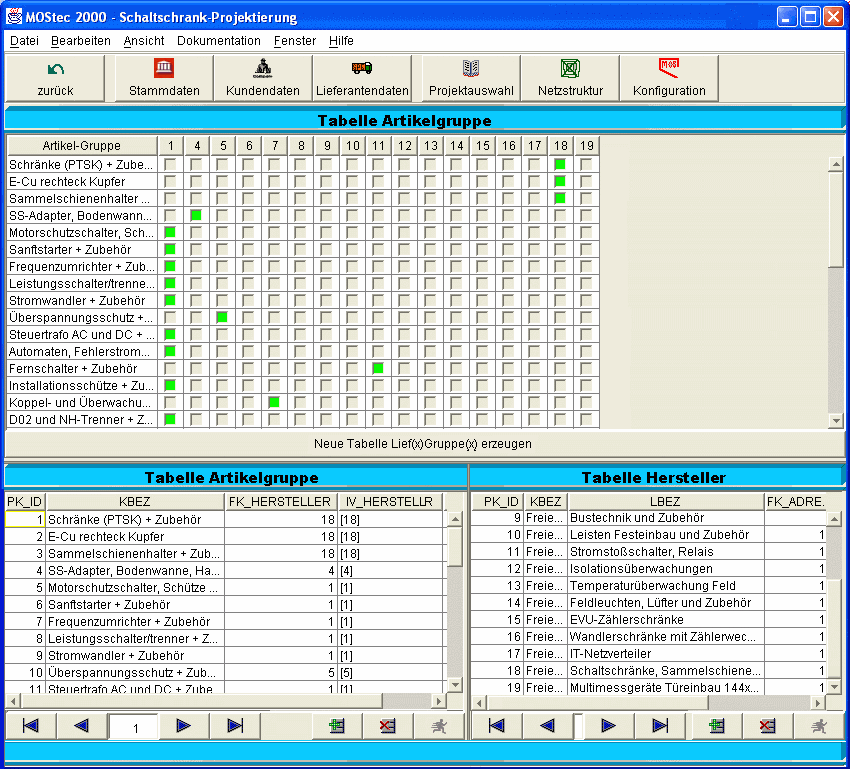Uncheck green column 11 box for Fernschalter row

tap(378, 368)
